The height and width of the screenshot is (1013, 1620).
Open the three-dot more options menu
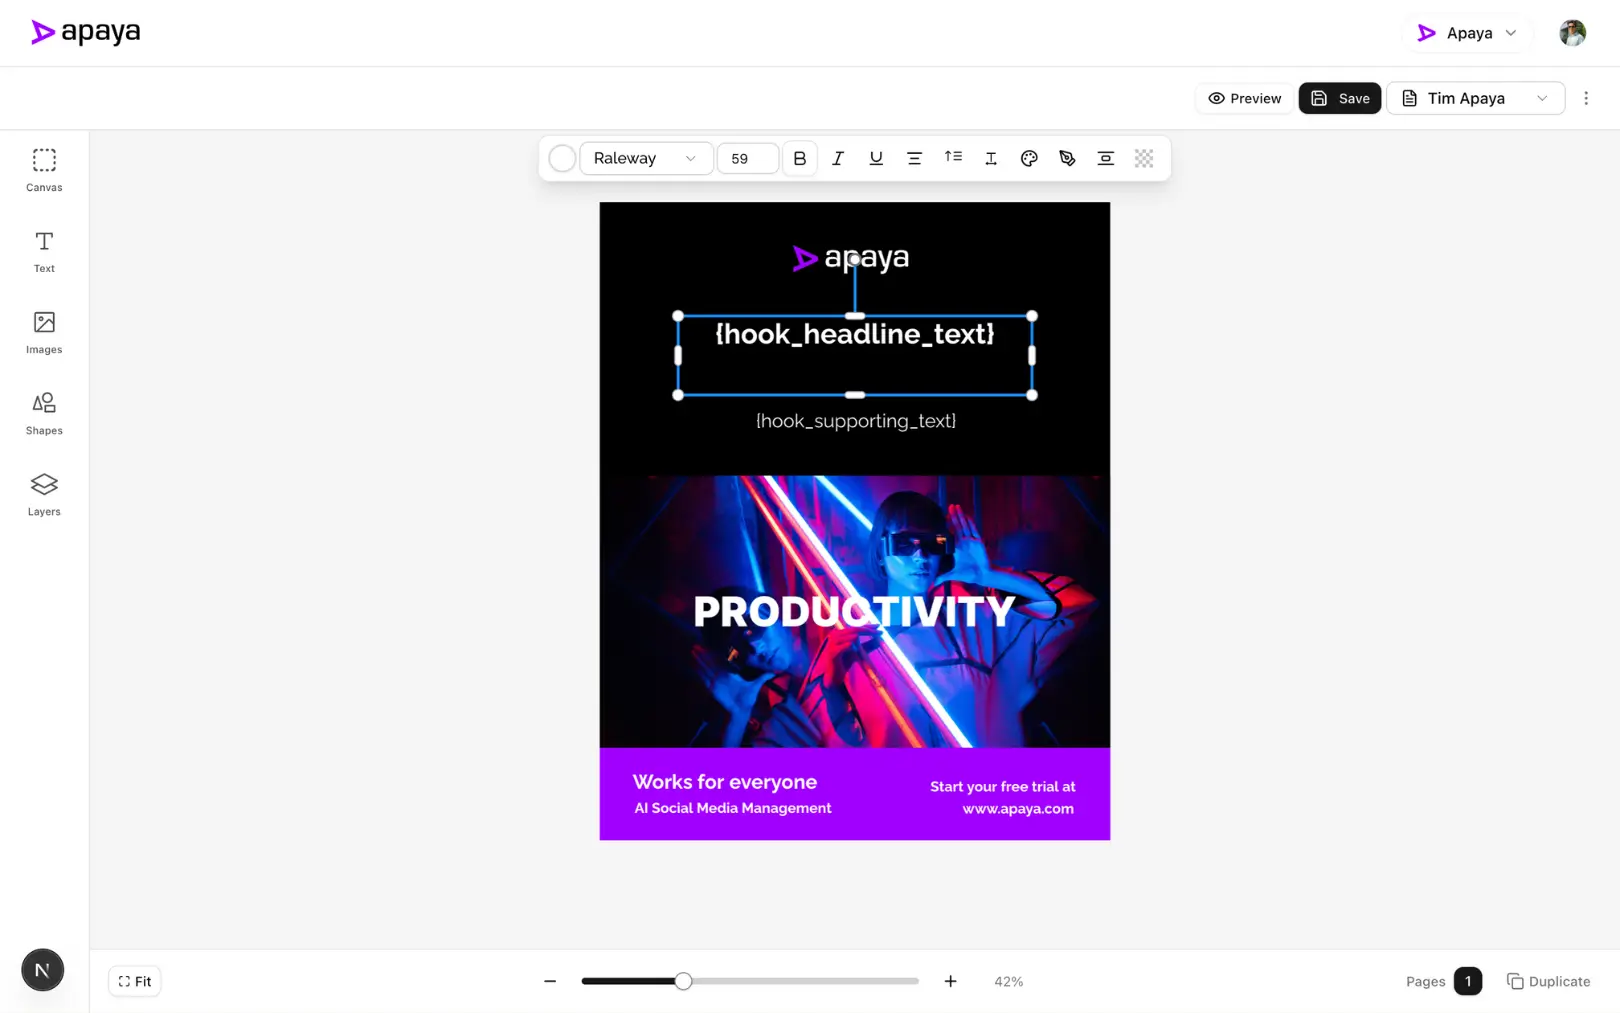click(x=1586, y=98)
